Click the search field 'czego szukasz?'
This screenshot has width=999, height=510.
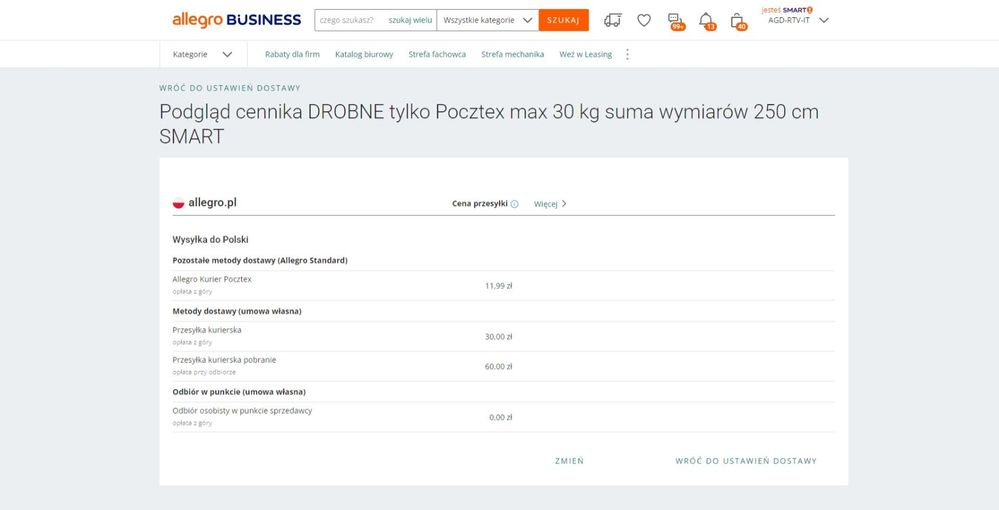(349, 20)
